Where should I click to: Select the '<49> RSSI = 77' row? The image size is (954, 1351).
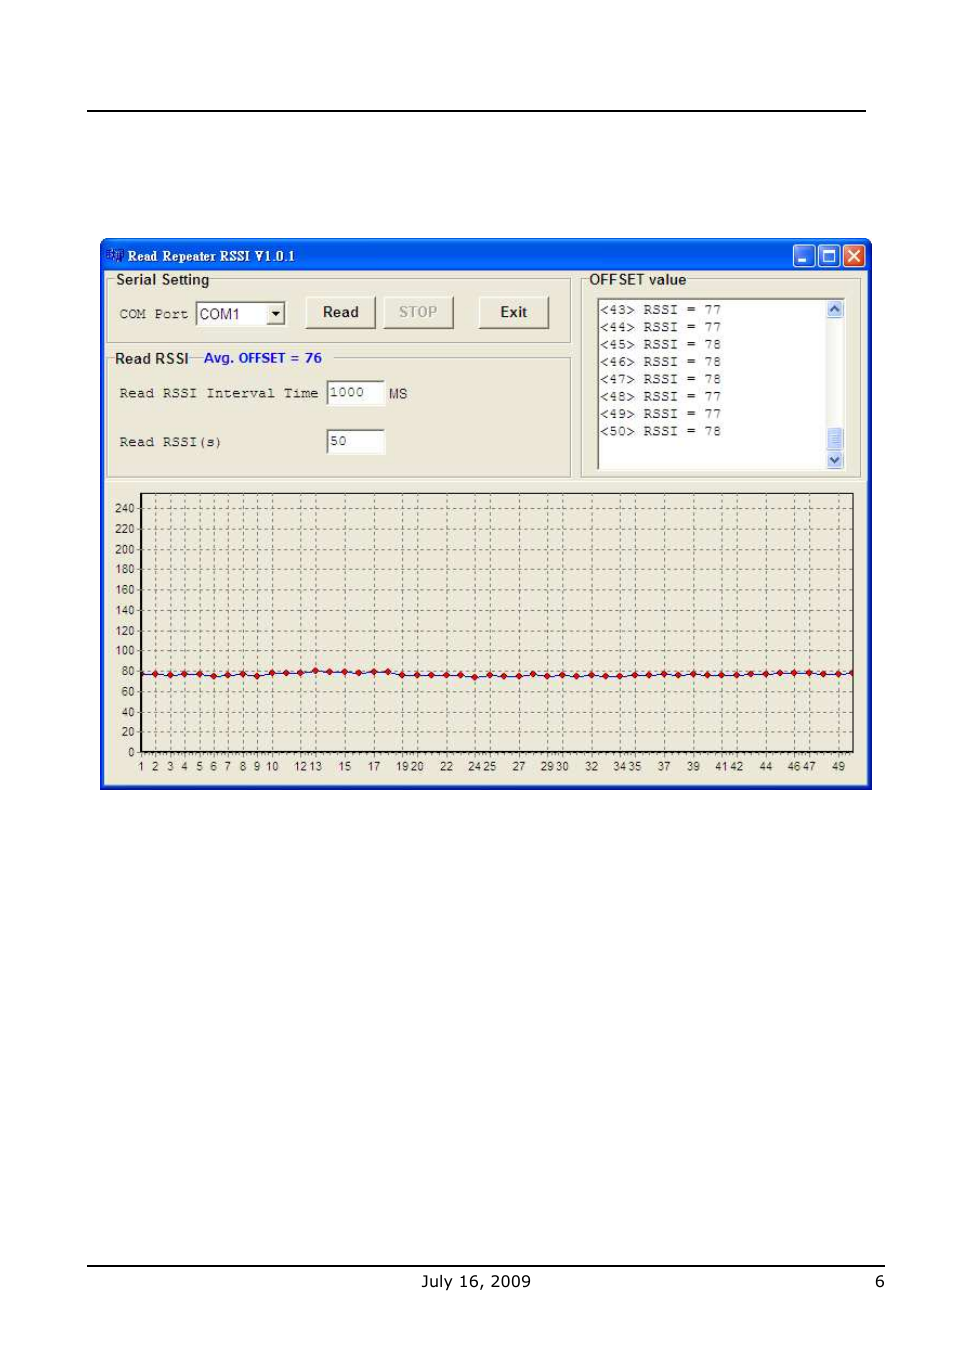pos(660,414)
